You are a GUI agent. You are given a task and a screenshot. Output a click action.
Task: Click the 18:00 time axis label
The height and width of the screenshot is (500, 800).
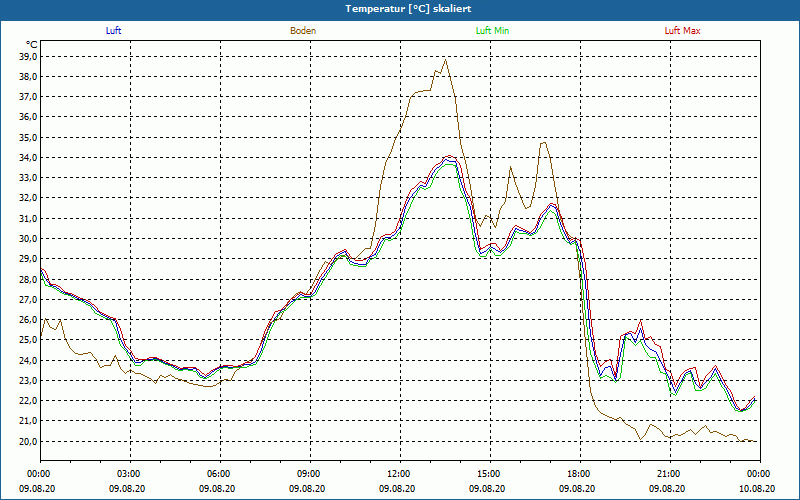pos(578,474)
